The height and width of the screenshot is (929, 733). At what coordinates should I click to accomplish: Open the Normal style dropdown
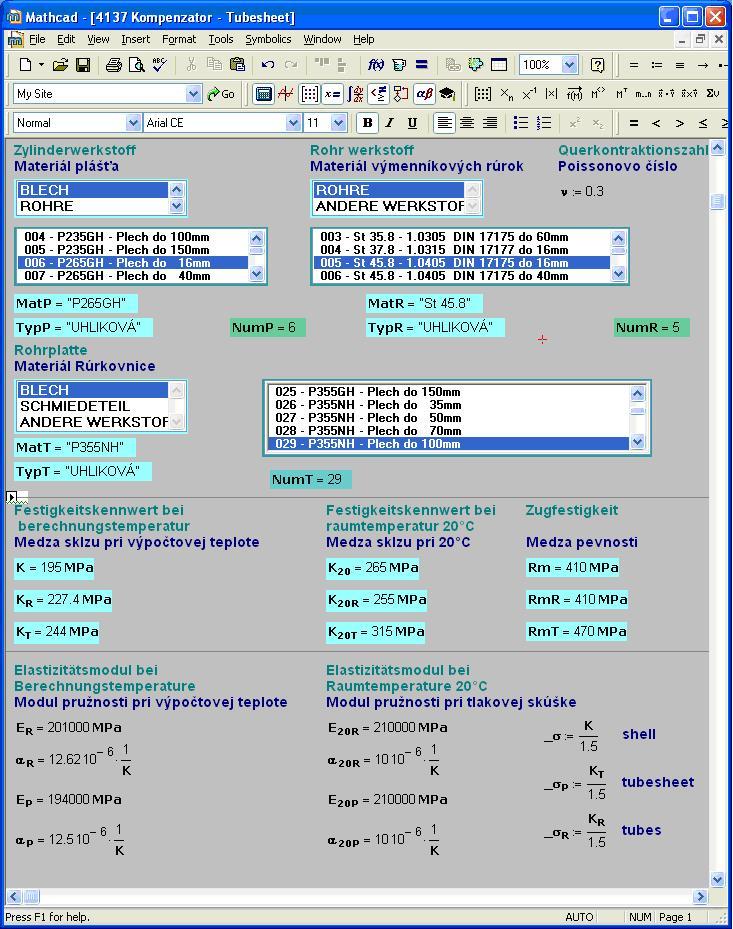133,123
